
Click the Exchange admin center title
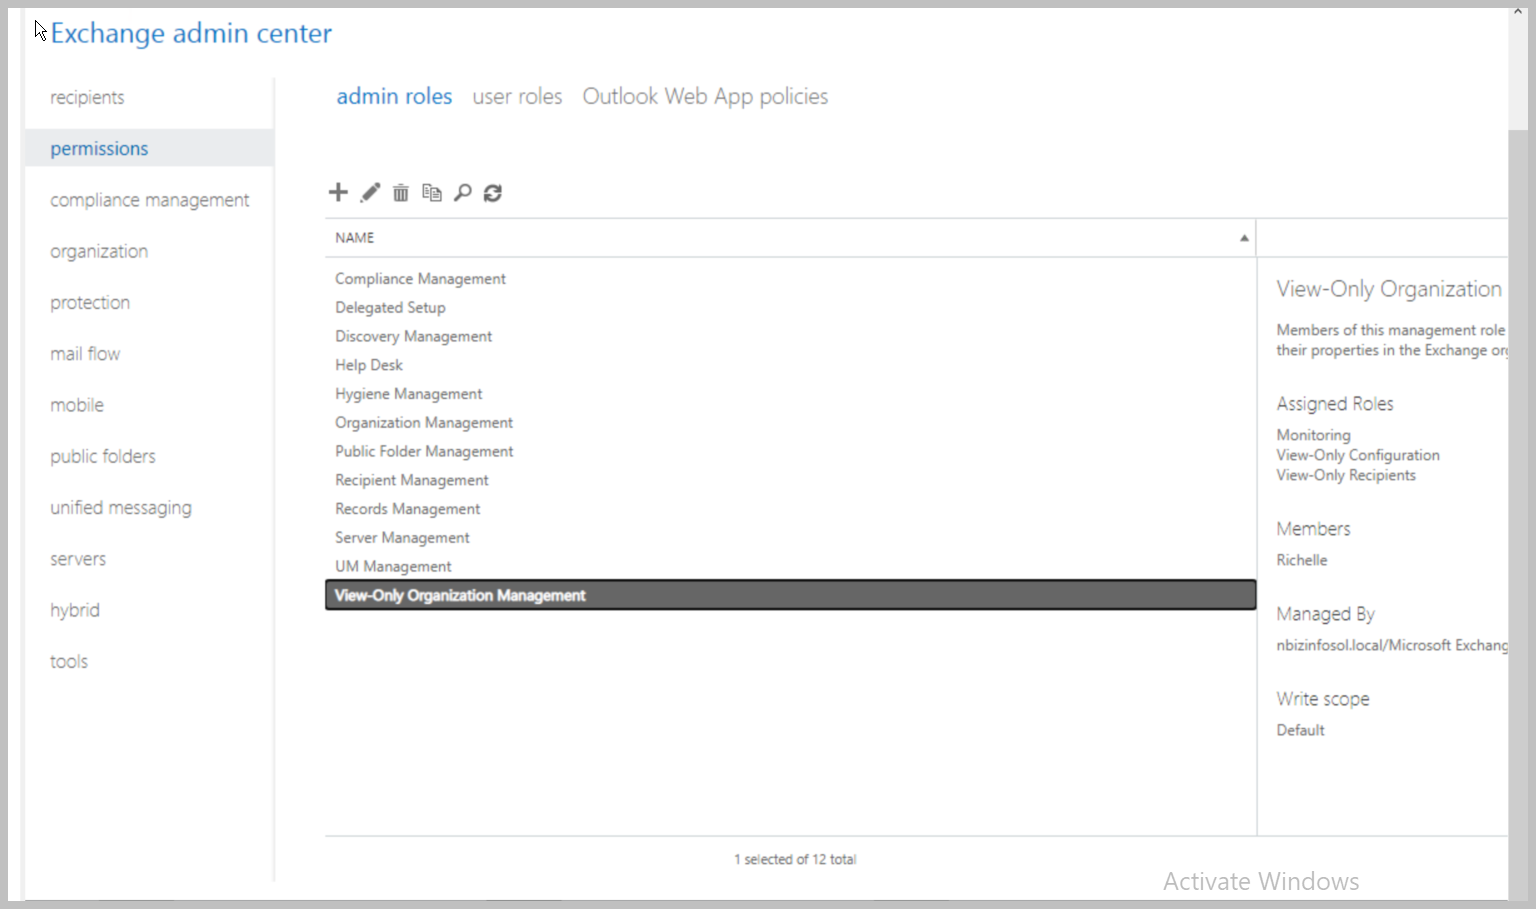[x=191, y=33]
